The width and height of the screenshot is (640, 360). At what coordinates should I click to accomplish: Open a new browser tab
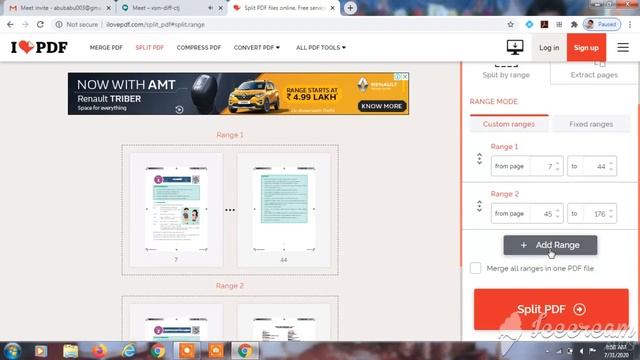(350, 8)
